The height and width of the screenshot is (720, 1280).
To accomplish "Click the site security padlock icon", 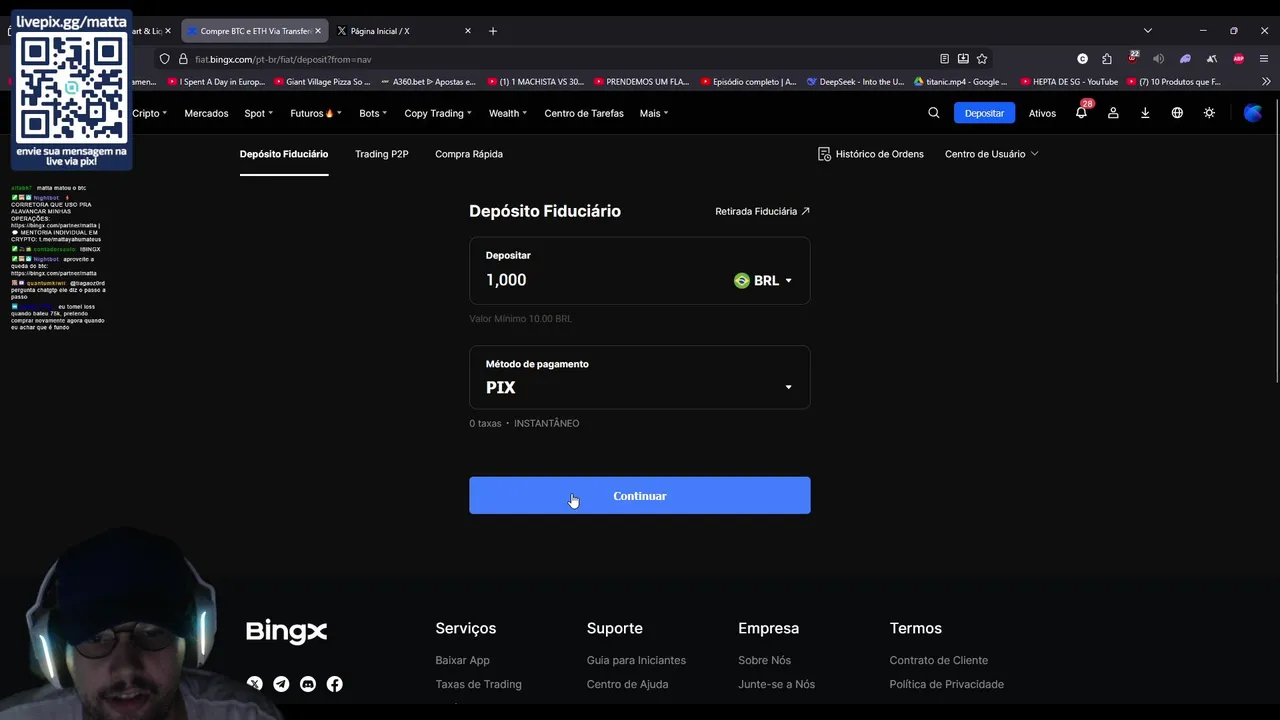I will 183,59.
